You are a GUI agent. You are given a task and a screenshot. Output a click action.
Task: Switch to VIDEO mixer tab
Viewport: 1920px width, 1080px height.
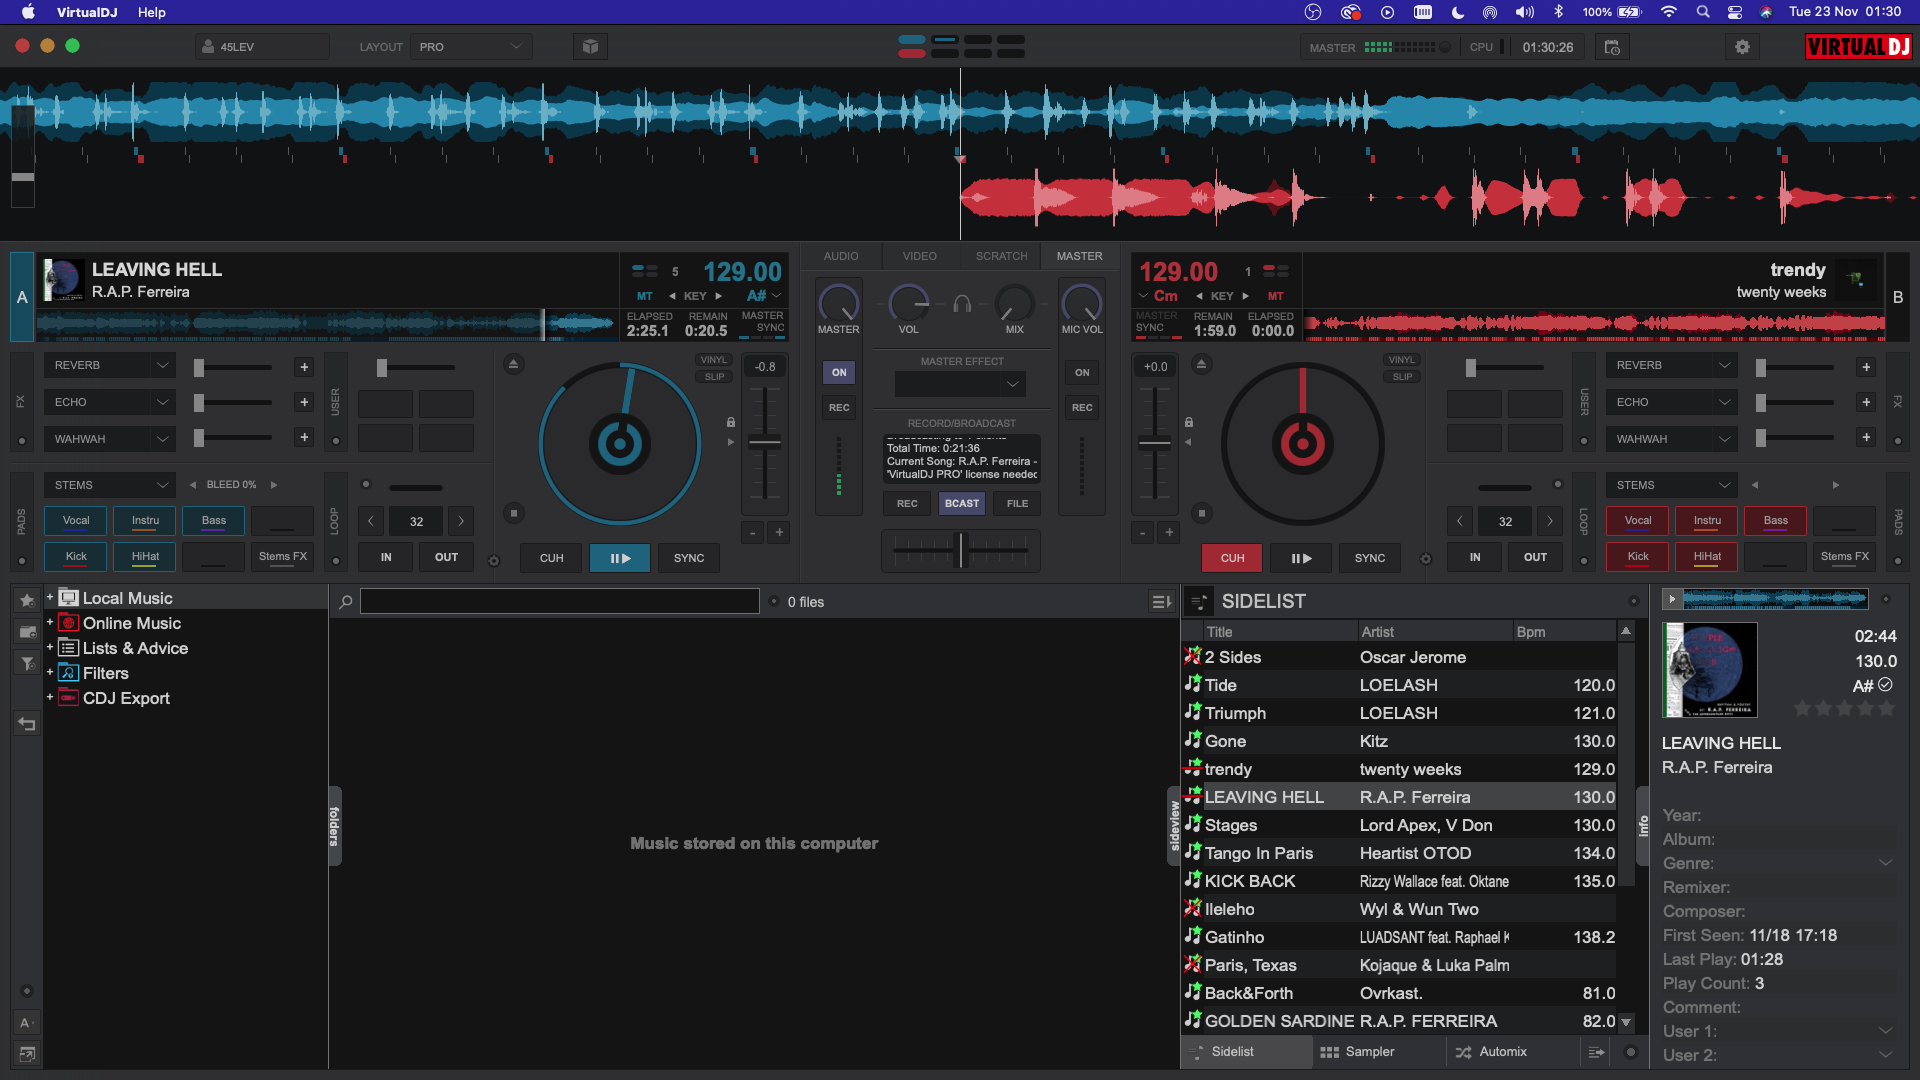pos(919,256)
